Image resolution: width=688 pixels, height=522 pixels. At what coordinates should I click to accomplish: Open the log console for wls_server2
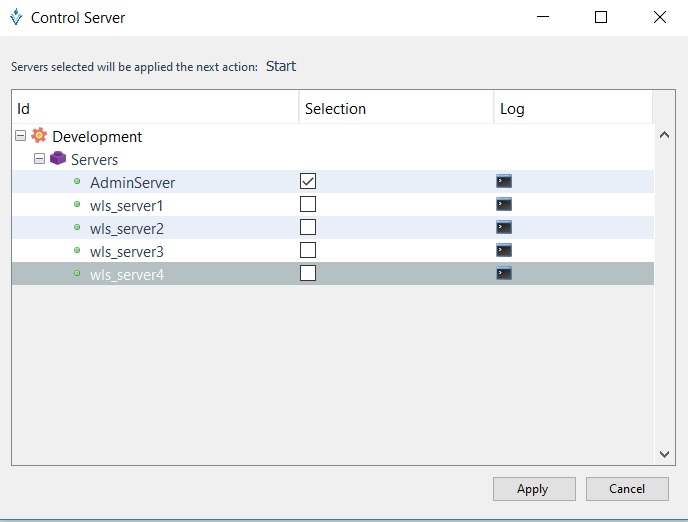point(504,228)
